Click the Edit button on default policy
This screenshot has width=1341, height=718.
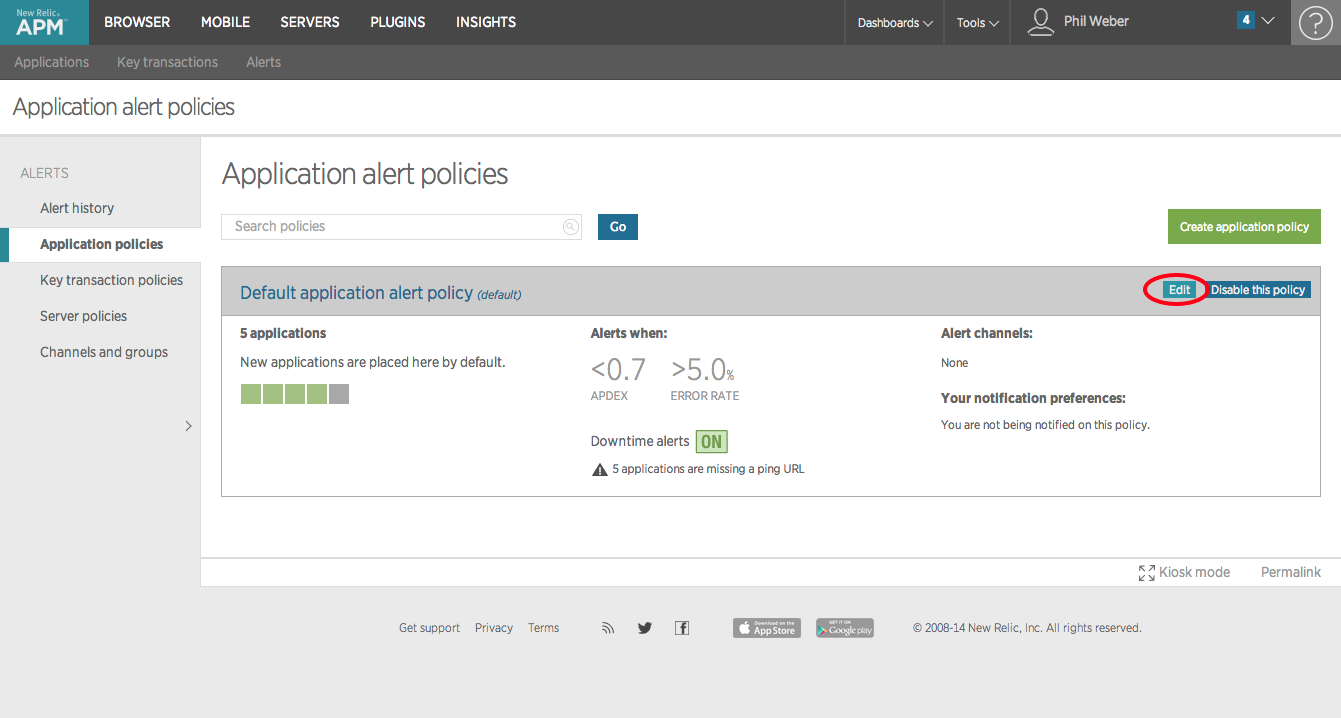[x=1179, y=290]
